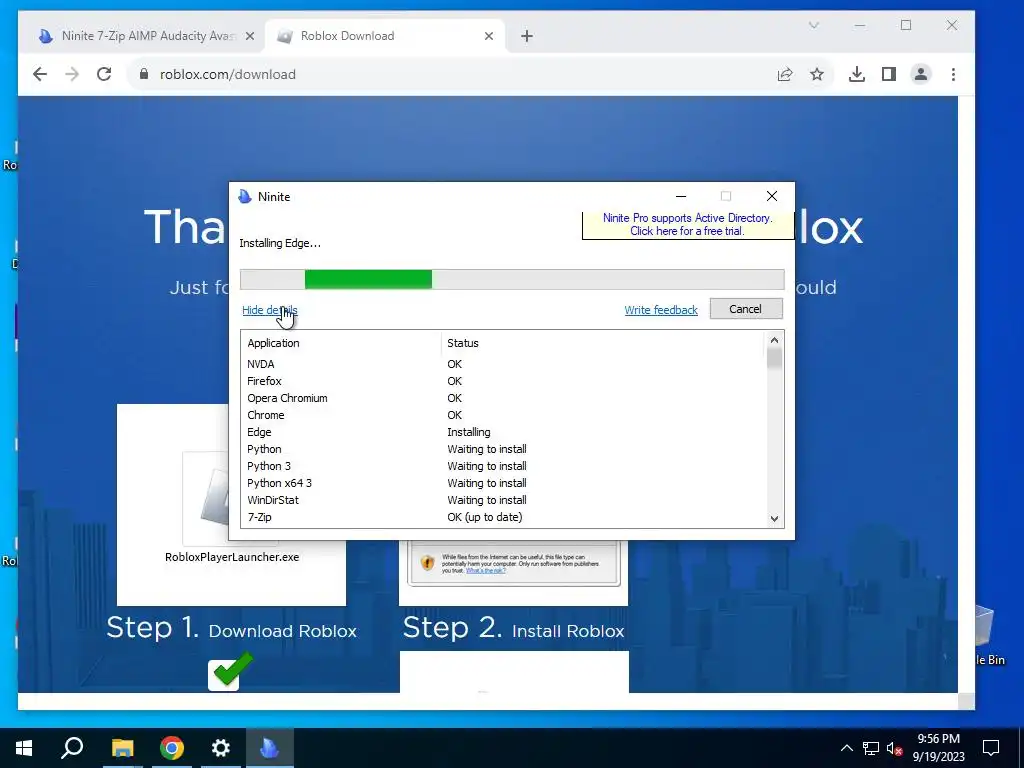Click RobloxPlayerLauncher.exe label on page
Image resolution: width=1024 pixels, height=768 pixels.
[232, 557]
